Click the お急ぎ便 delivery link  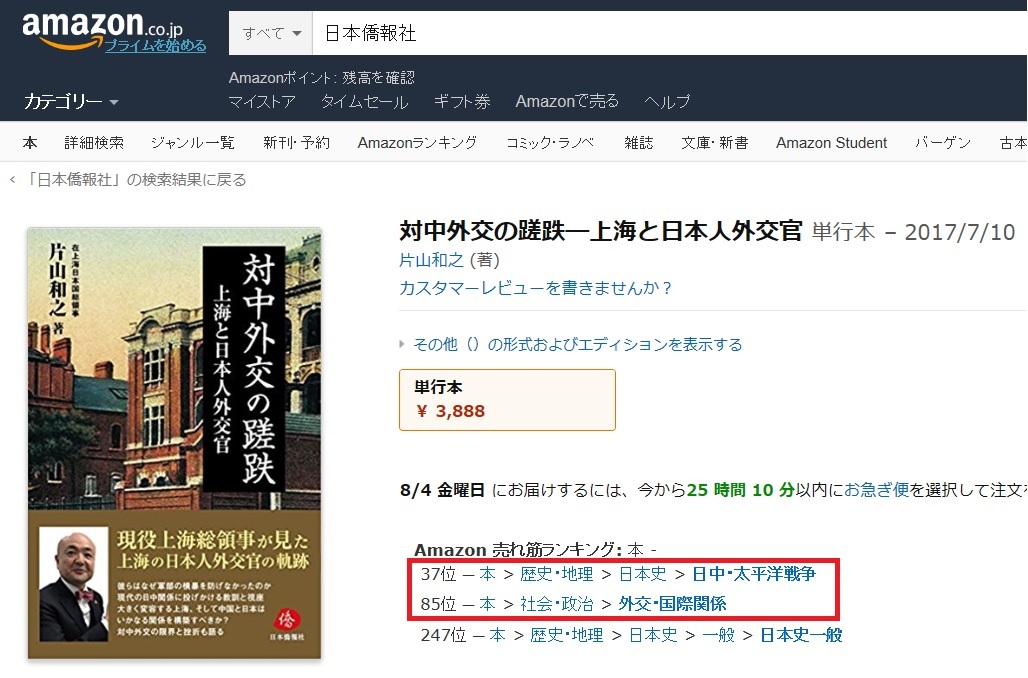click(877, 490)
